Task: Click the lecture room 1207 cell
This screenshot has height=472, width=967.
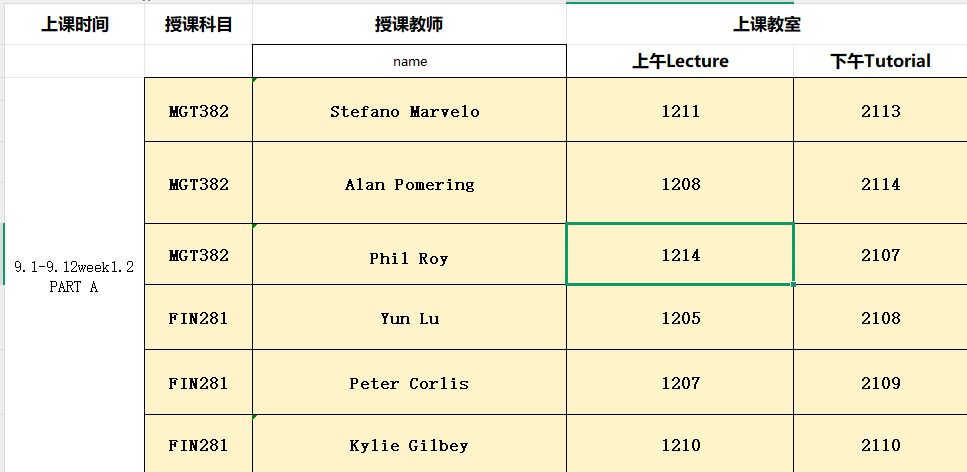Action: 680,383
